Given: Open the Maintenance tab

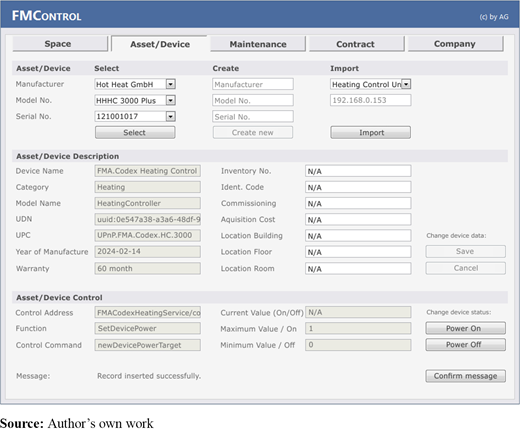Looking at the screenshot, I should click(x=258, y=44).
